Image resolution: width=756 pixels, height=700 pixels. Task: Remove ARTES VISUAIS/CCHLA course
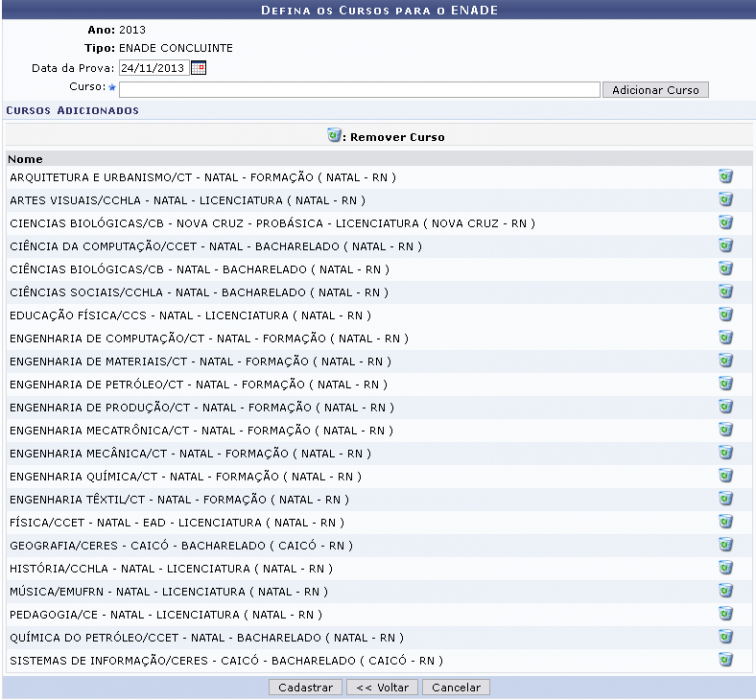[727, 200]
